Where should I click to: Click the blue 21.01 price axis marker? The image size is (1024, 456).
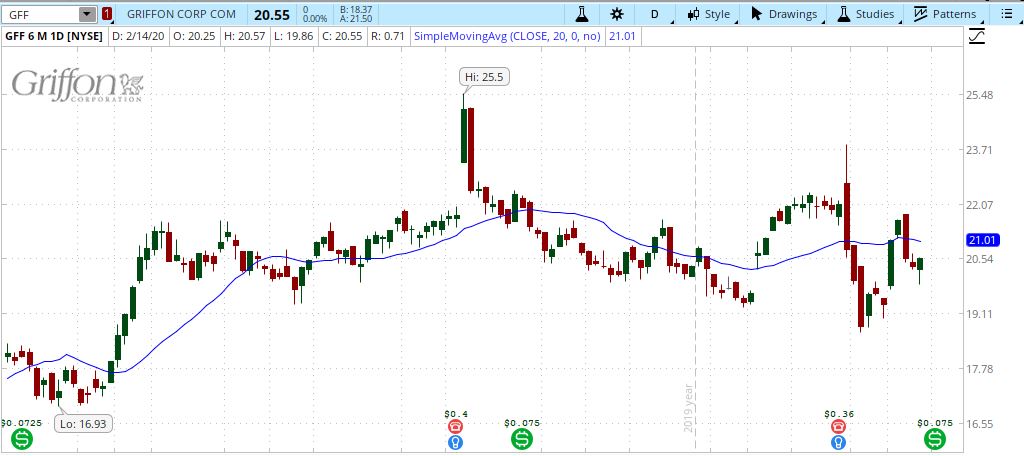point(981,240)
